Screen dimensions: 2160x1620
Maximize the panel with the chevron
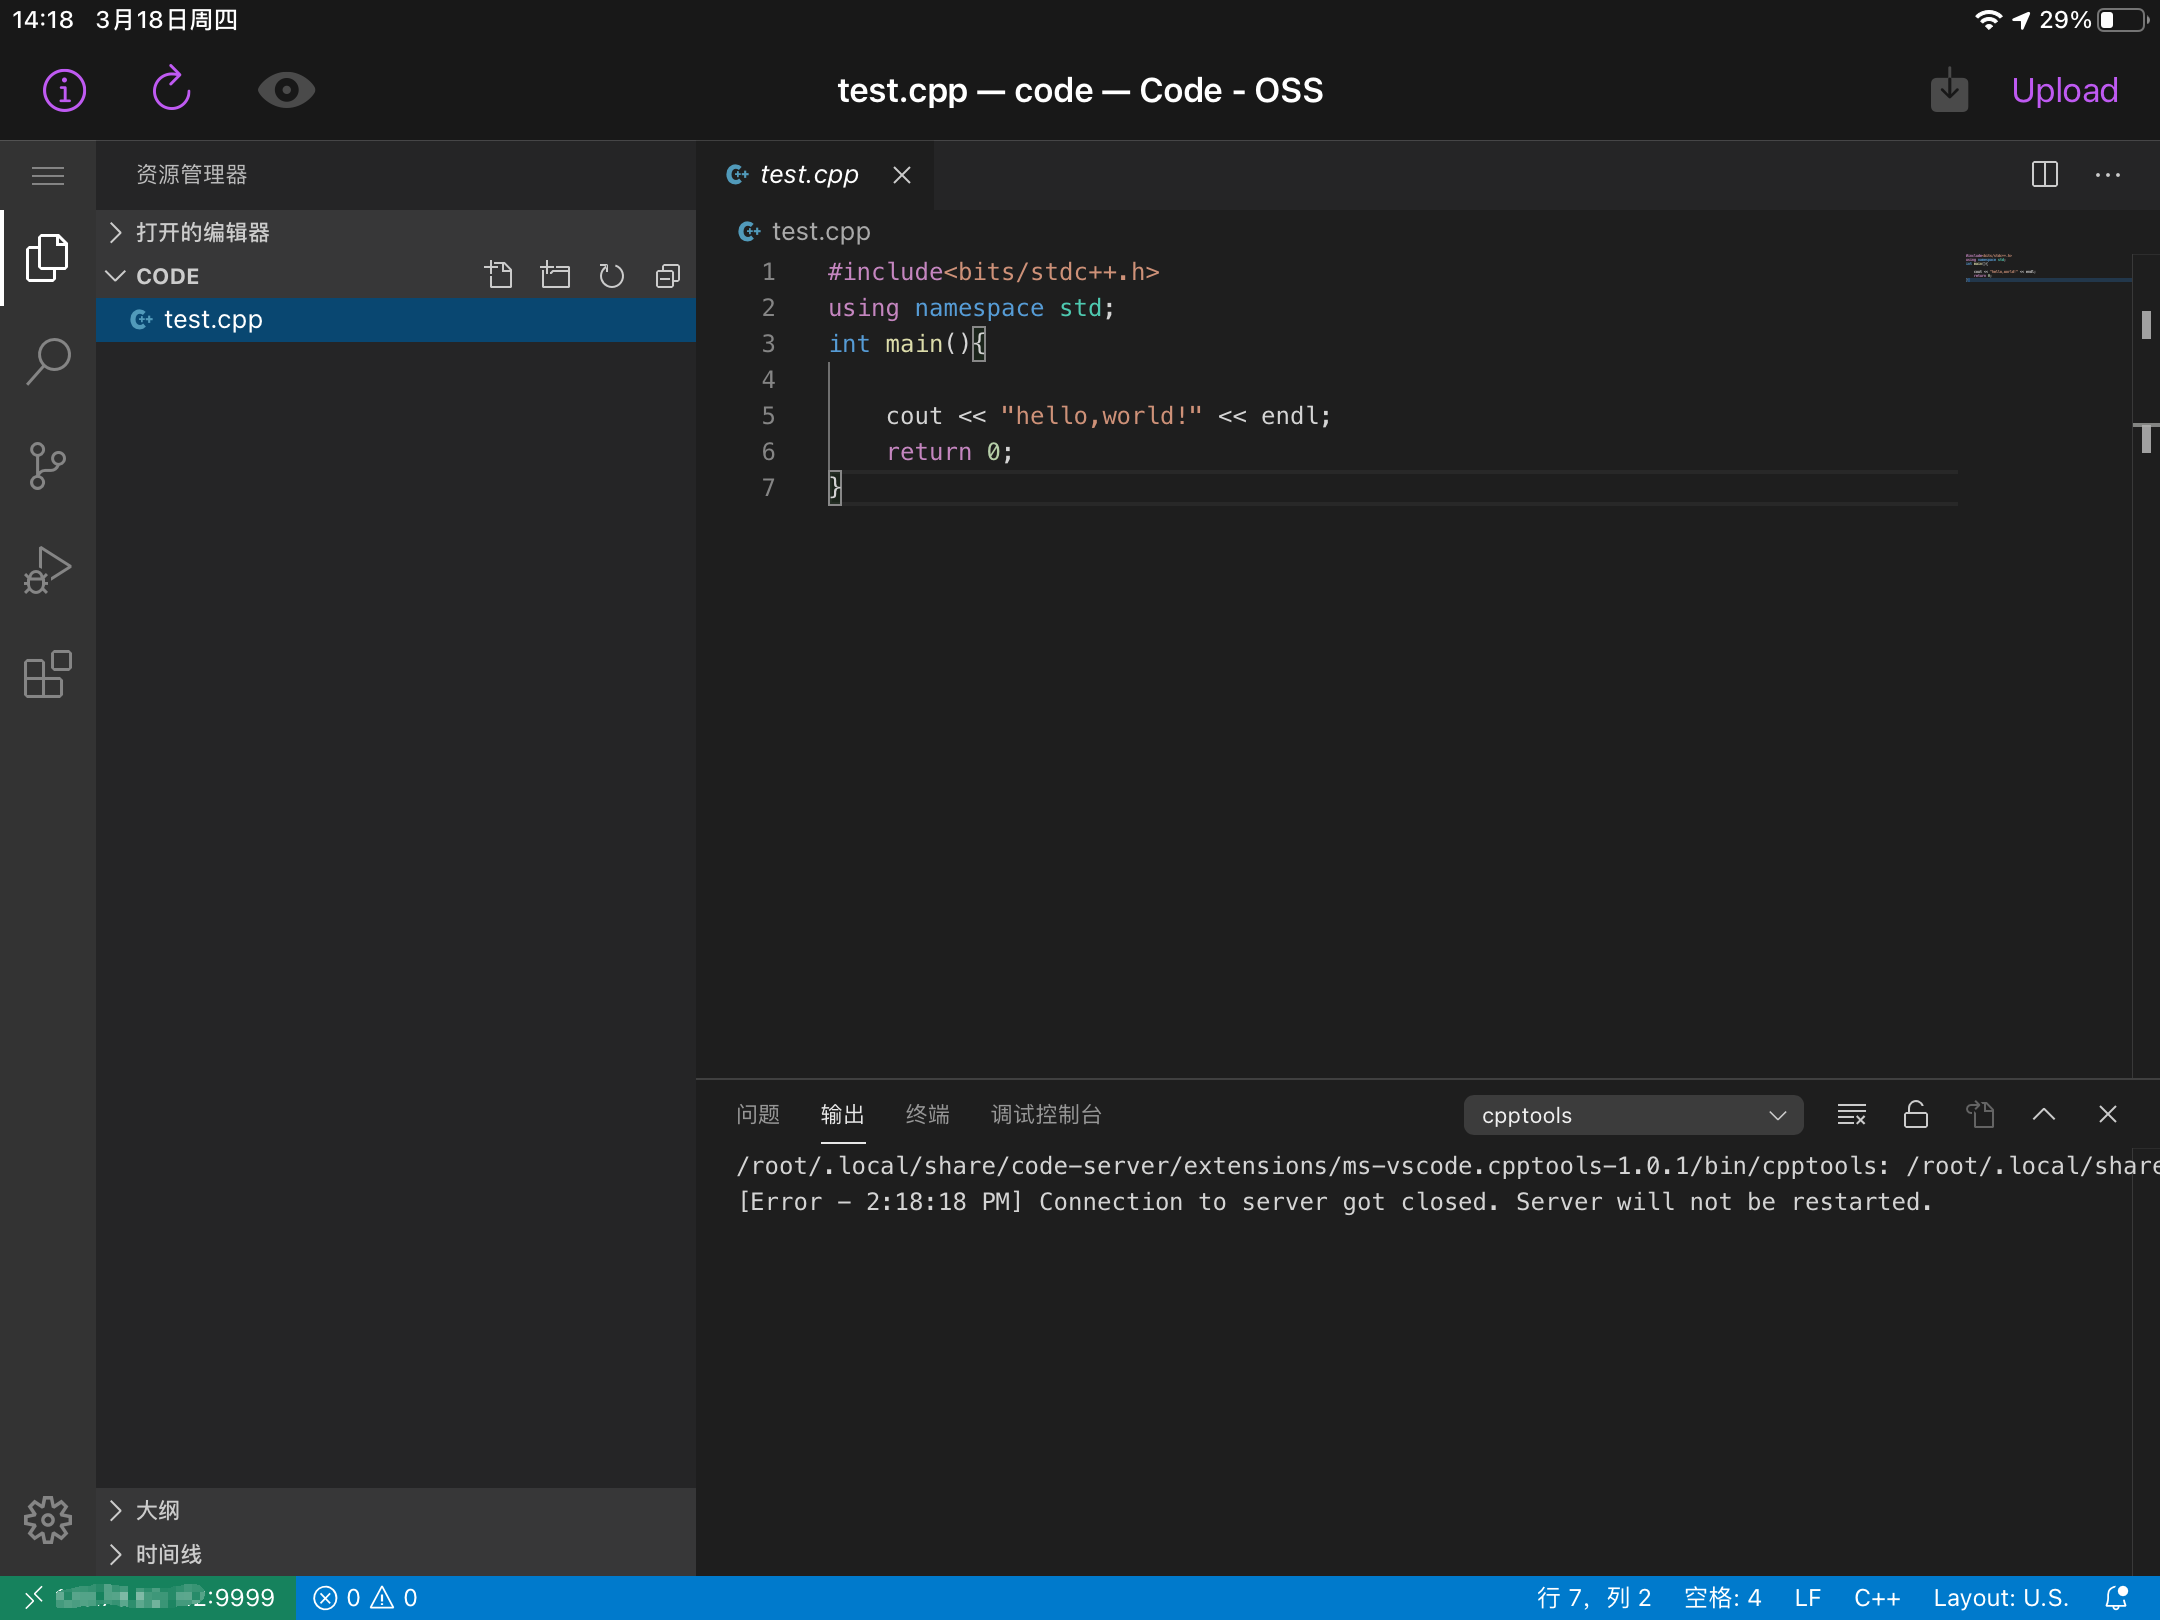[x=2044, y=1114]
